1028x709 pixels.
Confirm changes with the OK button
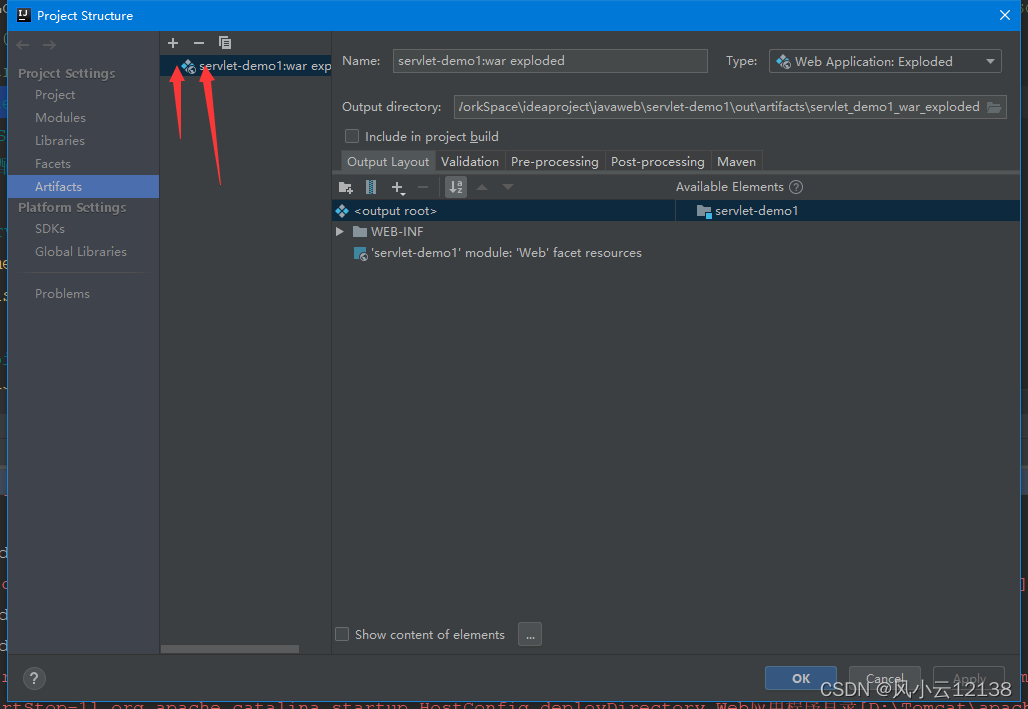[x=800, y=677]
